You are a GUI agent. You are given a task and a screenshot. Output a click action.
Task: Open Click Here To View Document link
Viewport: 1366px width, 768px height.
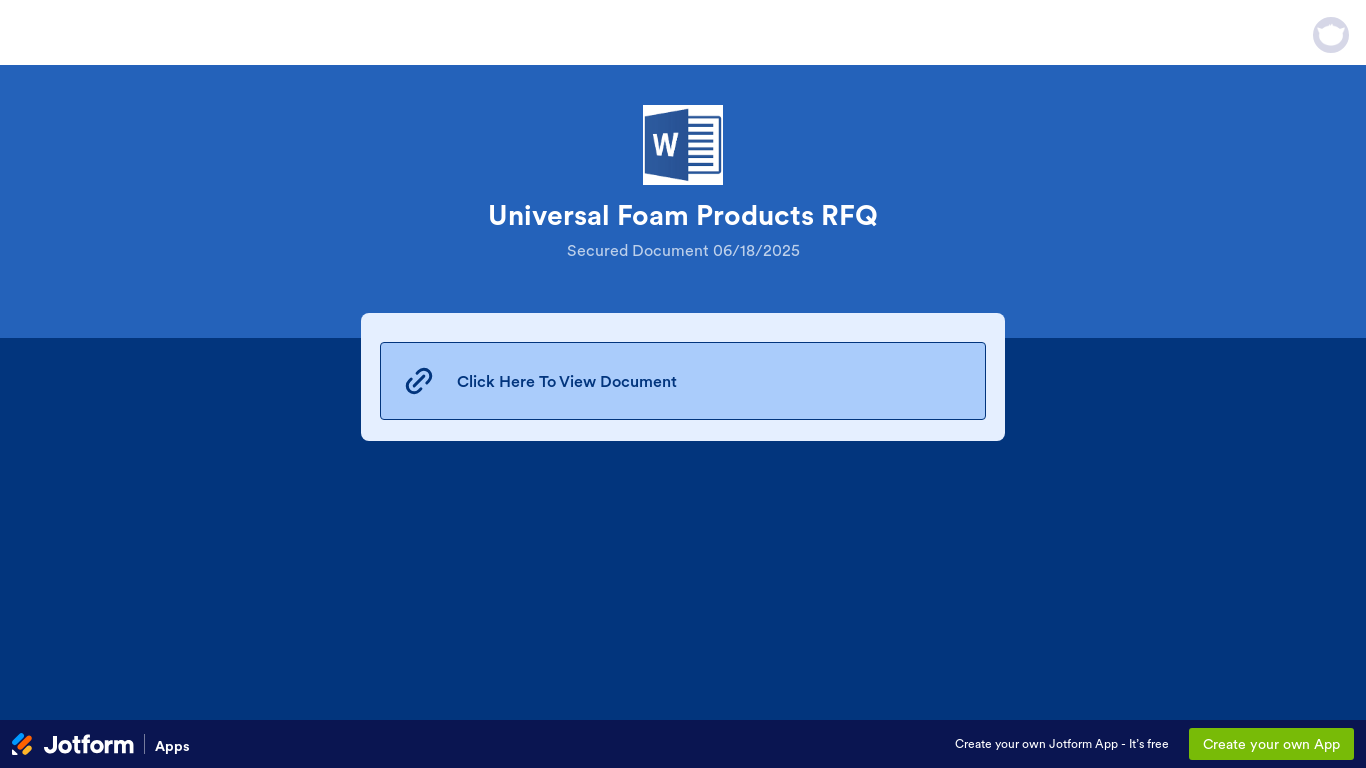tap(683, 381)
